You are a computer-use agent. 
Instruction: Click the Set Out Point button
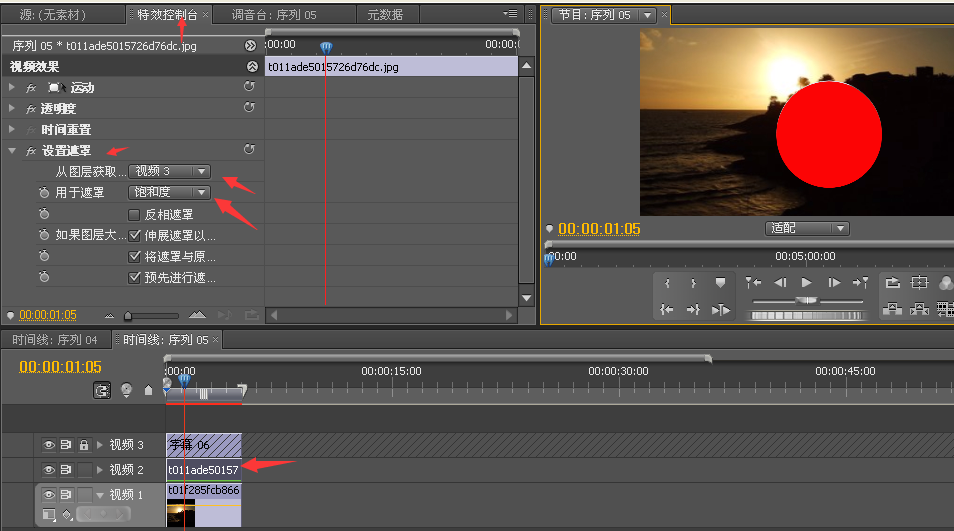click(x=693, y=283)
